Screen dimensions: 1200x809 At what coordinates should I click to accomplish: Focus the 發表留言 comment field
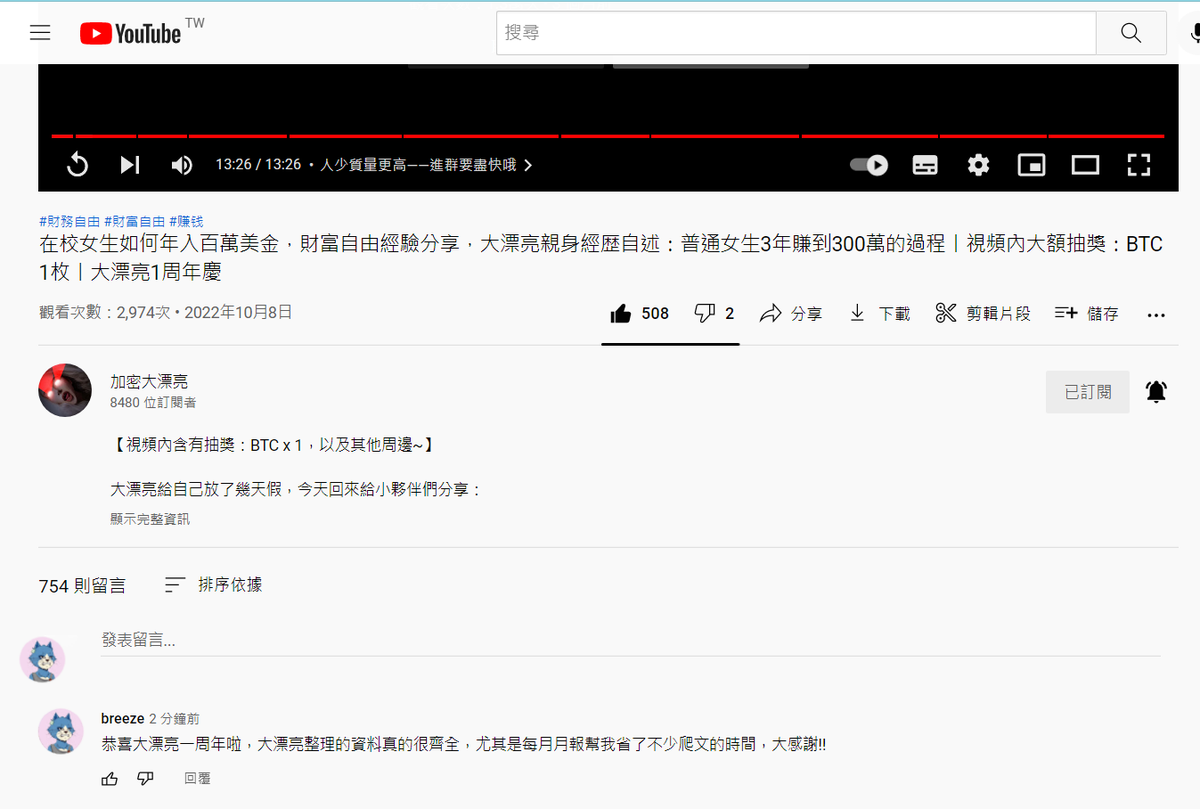tap(630, 640)
